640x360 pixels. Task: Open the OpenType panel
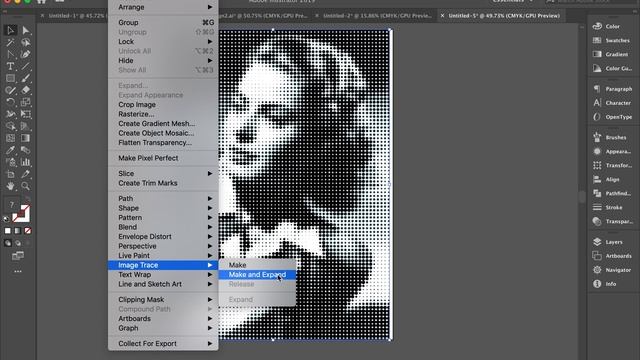612,117
